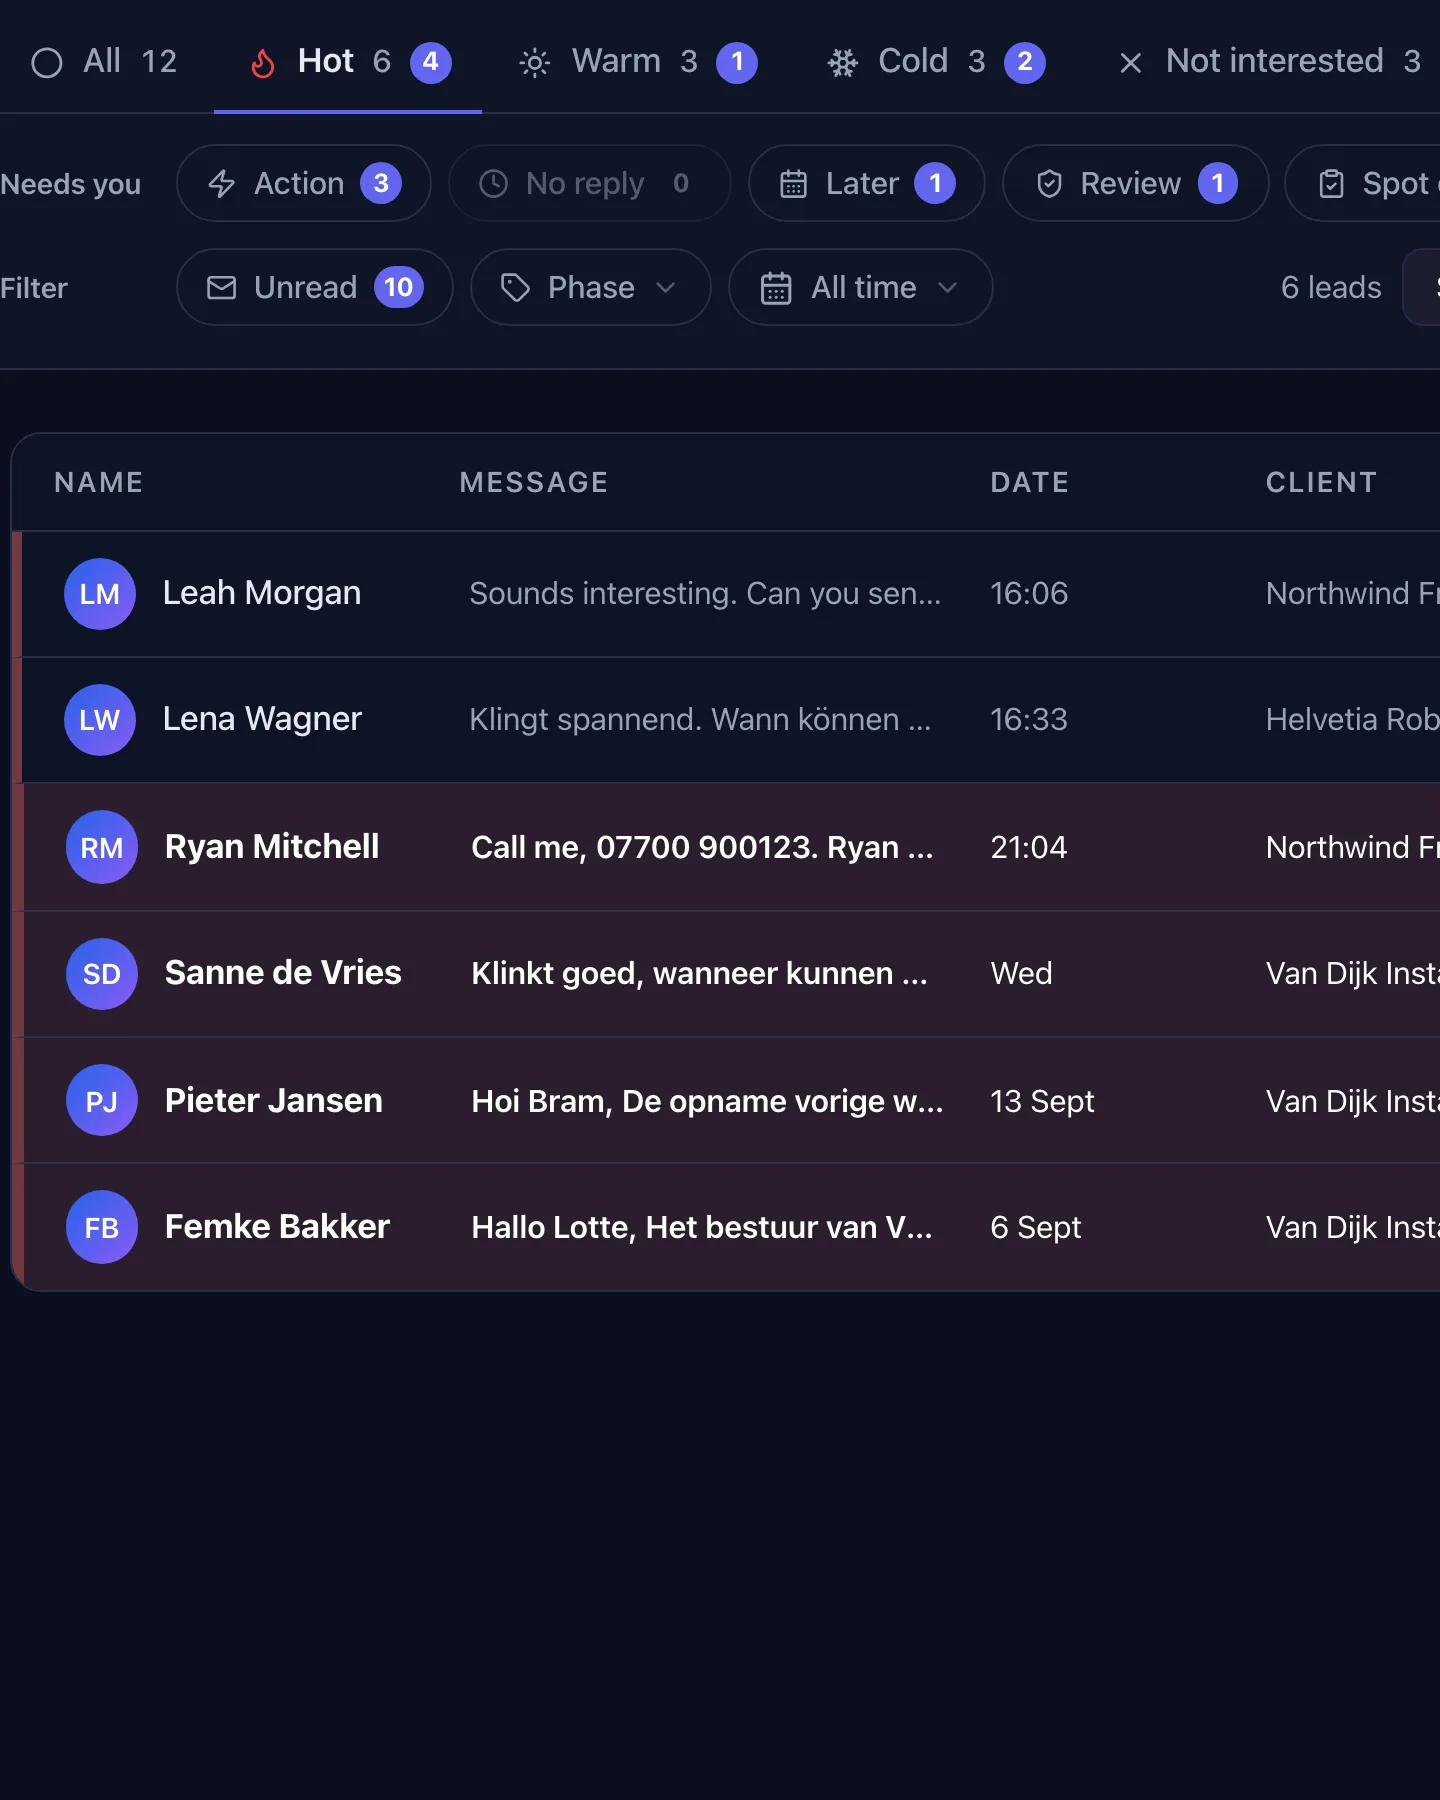This screenshot has height=1800, width=1440.
Task: Toggle the Later filter chip
Action: [x=867, y=183]
